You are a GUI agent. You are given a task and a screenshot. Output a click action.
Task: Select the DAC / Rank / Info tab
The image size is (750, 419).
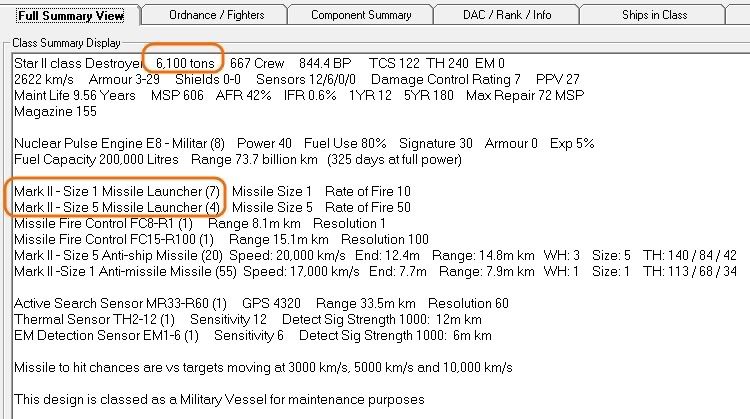point(507,15)
